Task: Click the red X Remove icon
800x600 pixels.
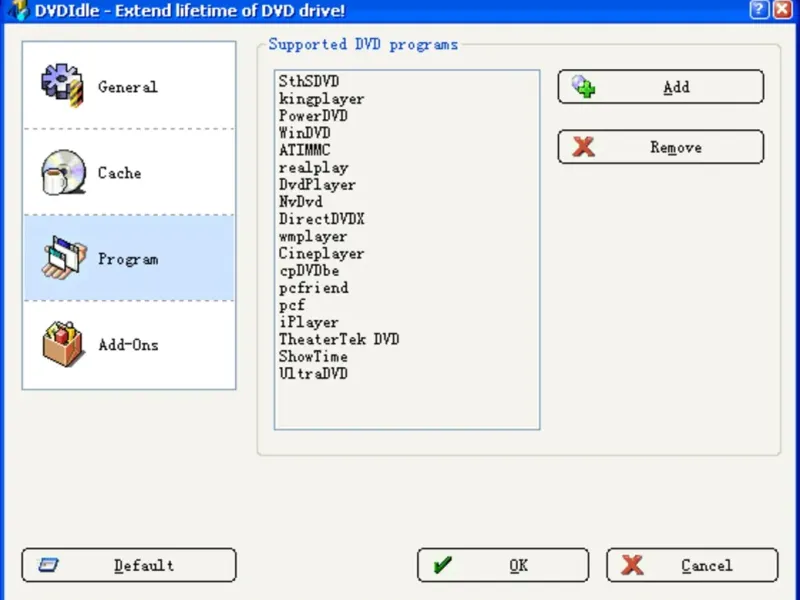Action: click(x=583, y=147)
